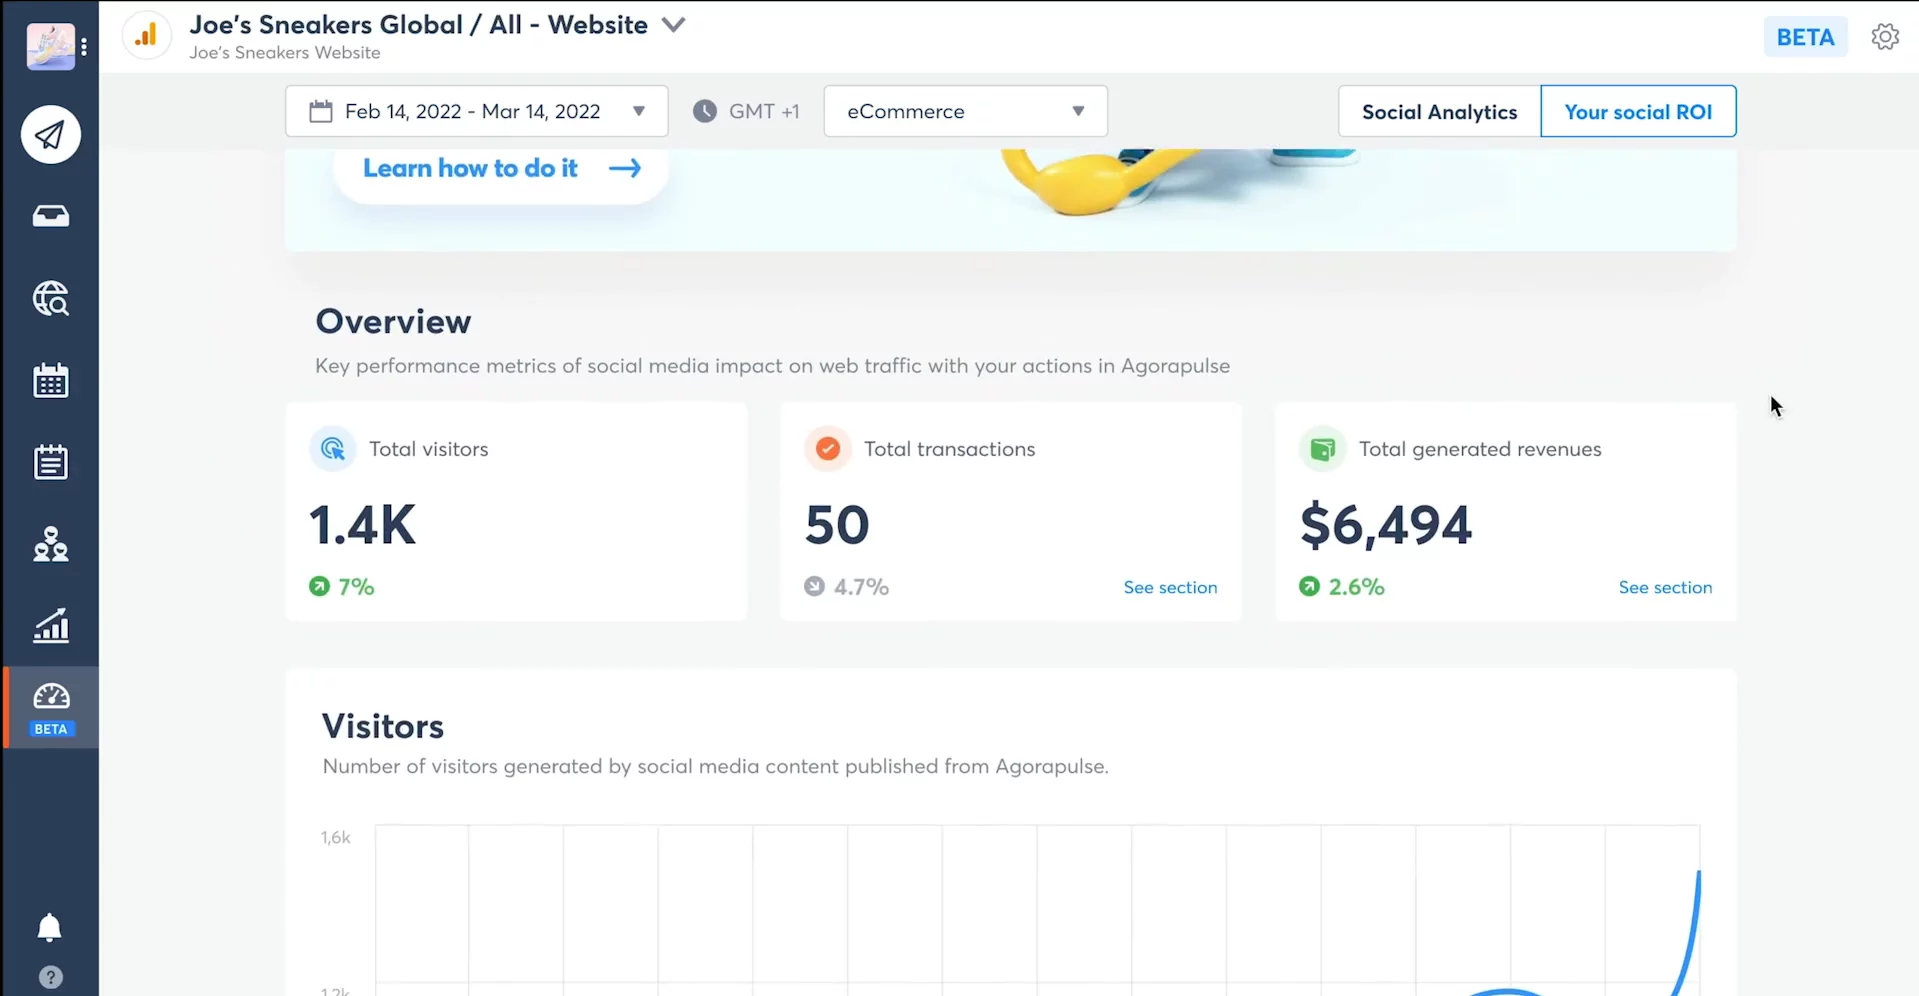This screenshot has width=1919, height=996.
Task: Open See section under Total generated revenues
Action: tap(1665, 588)
